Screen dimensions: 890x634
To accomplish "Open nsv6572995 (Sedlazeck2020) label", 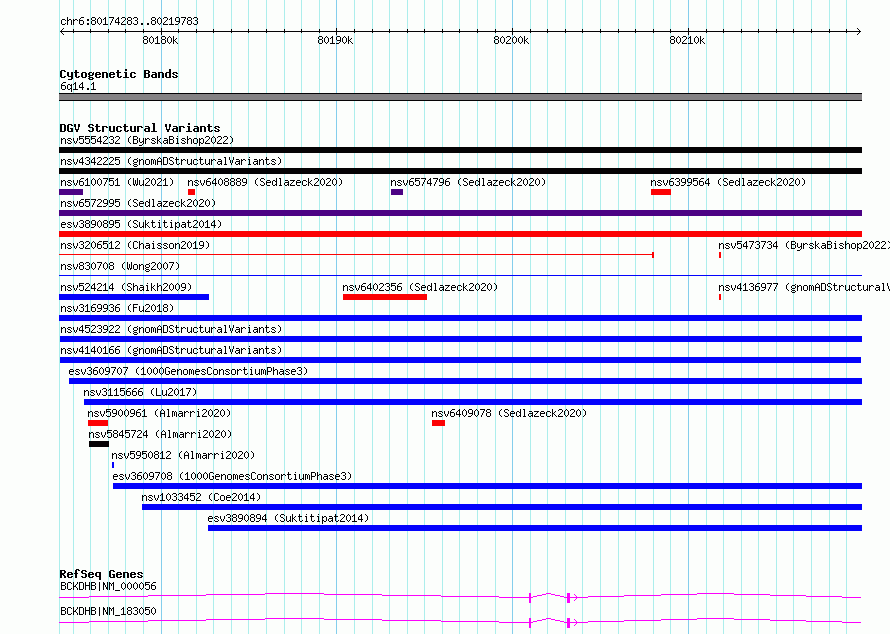I will tap(138, 203).
